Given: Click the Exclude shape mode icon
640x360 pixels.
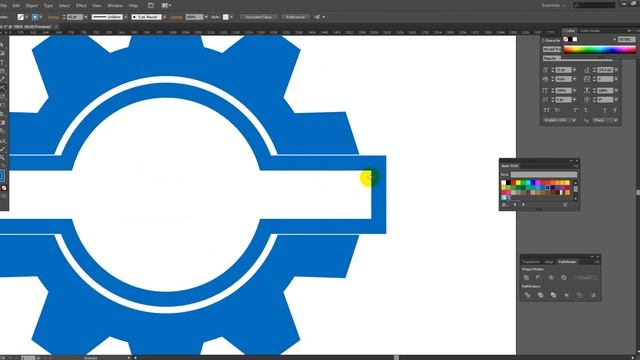Looking at the screenshot, I should (x=564, y=278).
